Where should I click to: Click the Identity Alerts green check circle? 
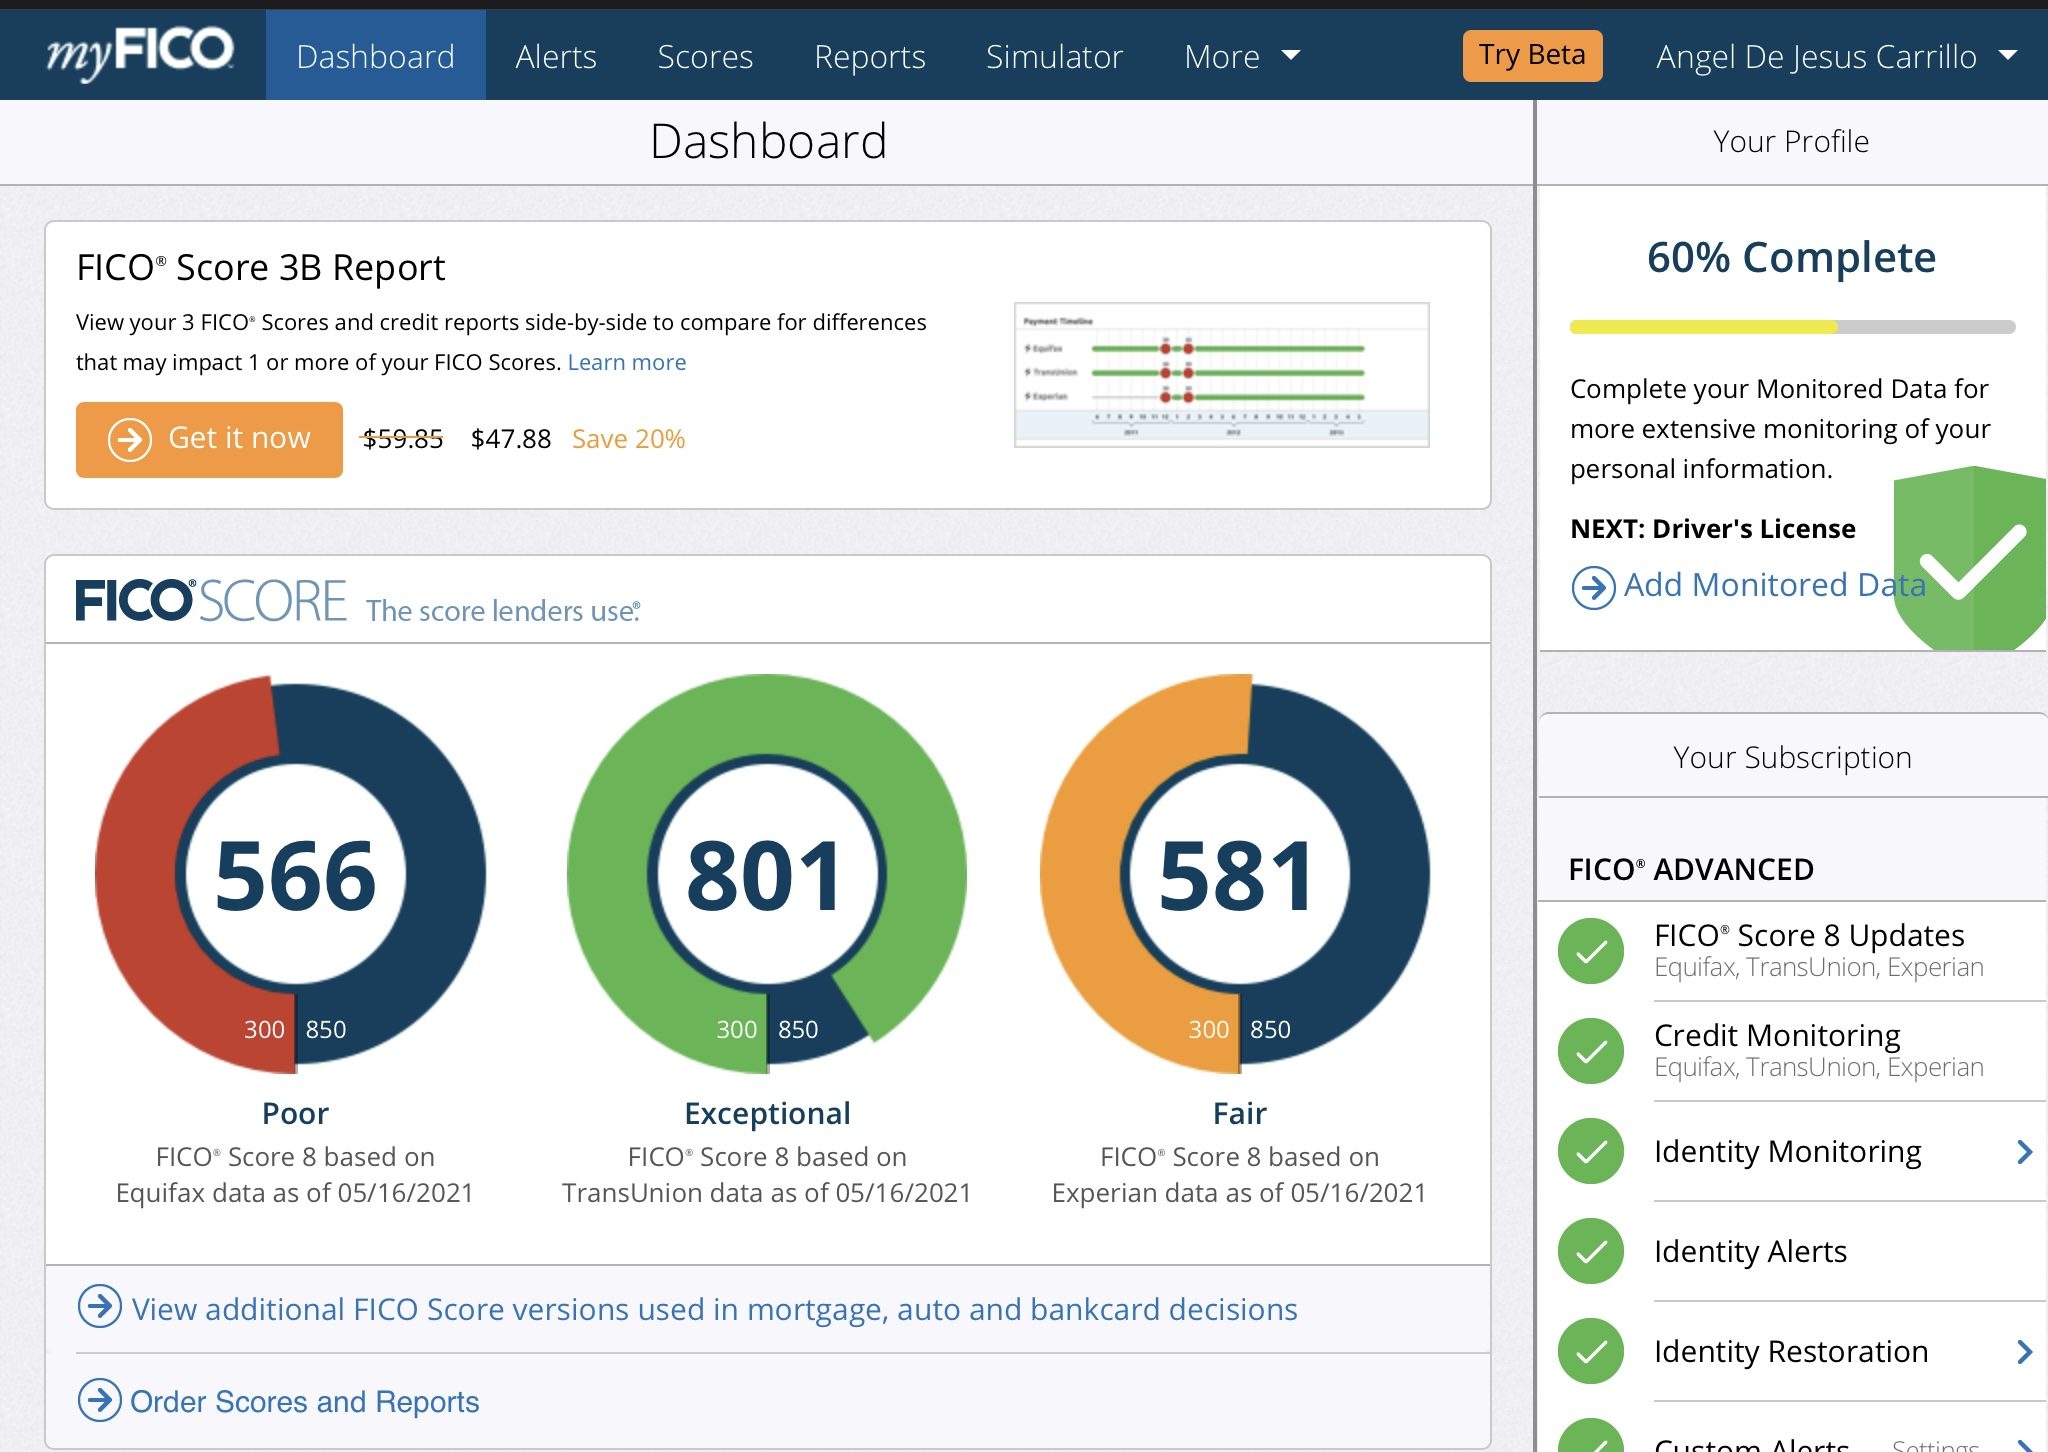1589,1251
